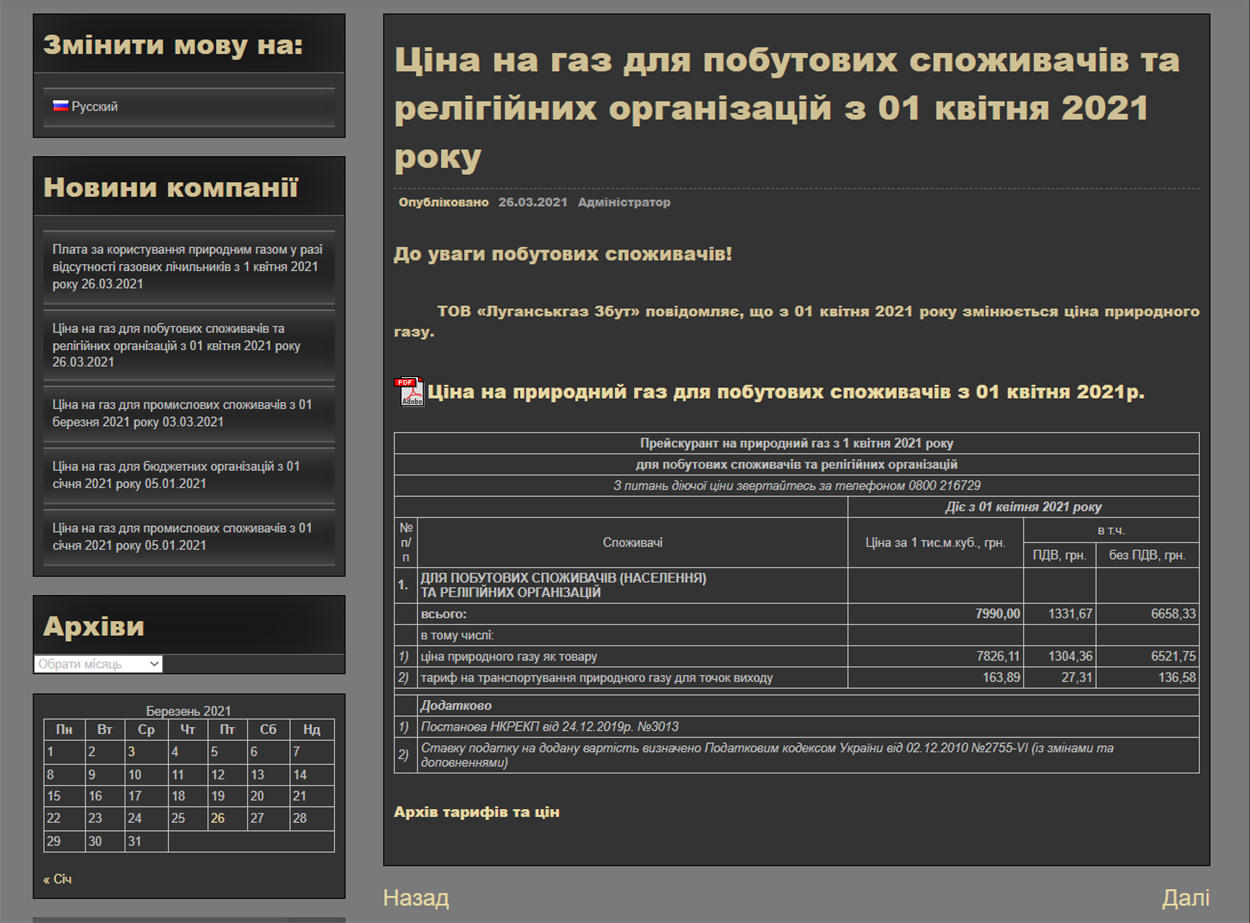
Task: Click the value 1304,36 in the table
Action: point(1070,657)
